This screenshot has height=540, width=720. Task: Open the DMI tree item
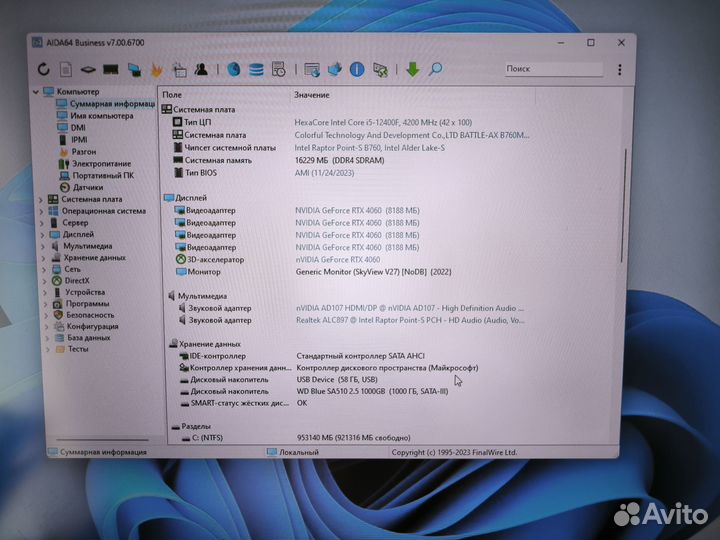(x=72, y=128)
